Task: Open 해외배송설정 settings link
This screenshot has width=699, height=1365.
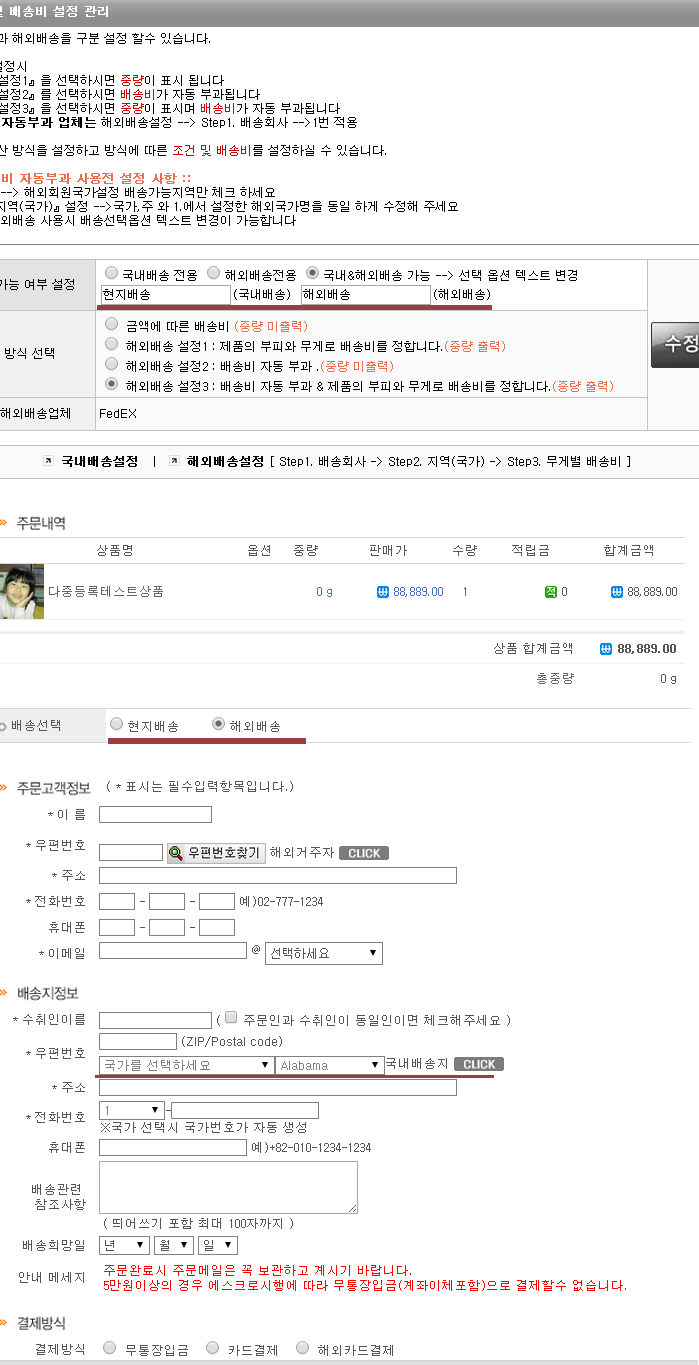Action: click(224, 462)
